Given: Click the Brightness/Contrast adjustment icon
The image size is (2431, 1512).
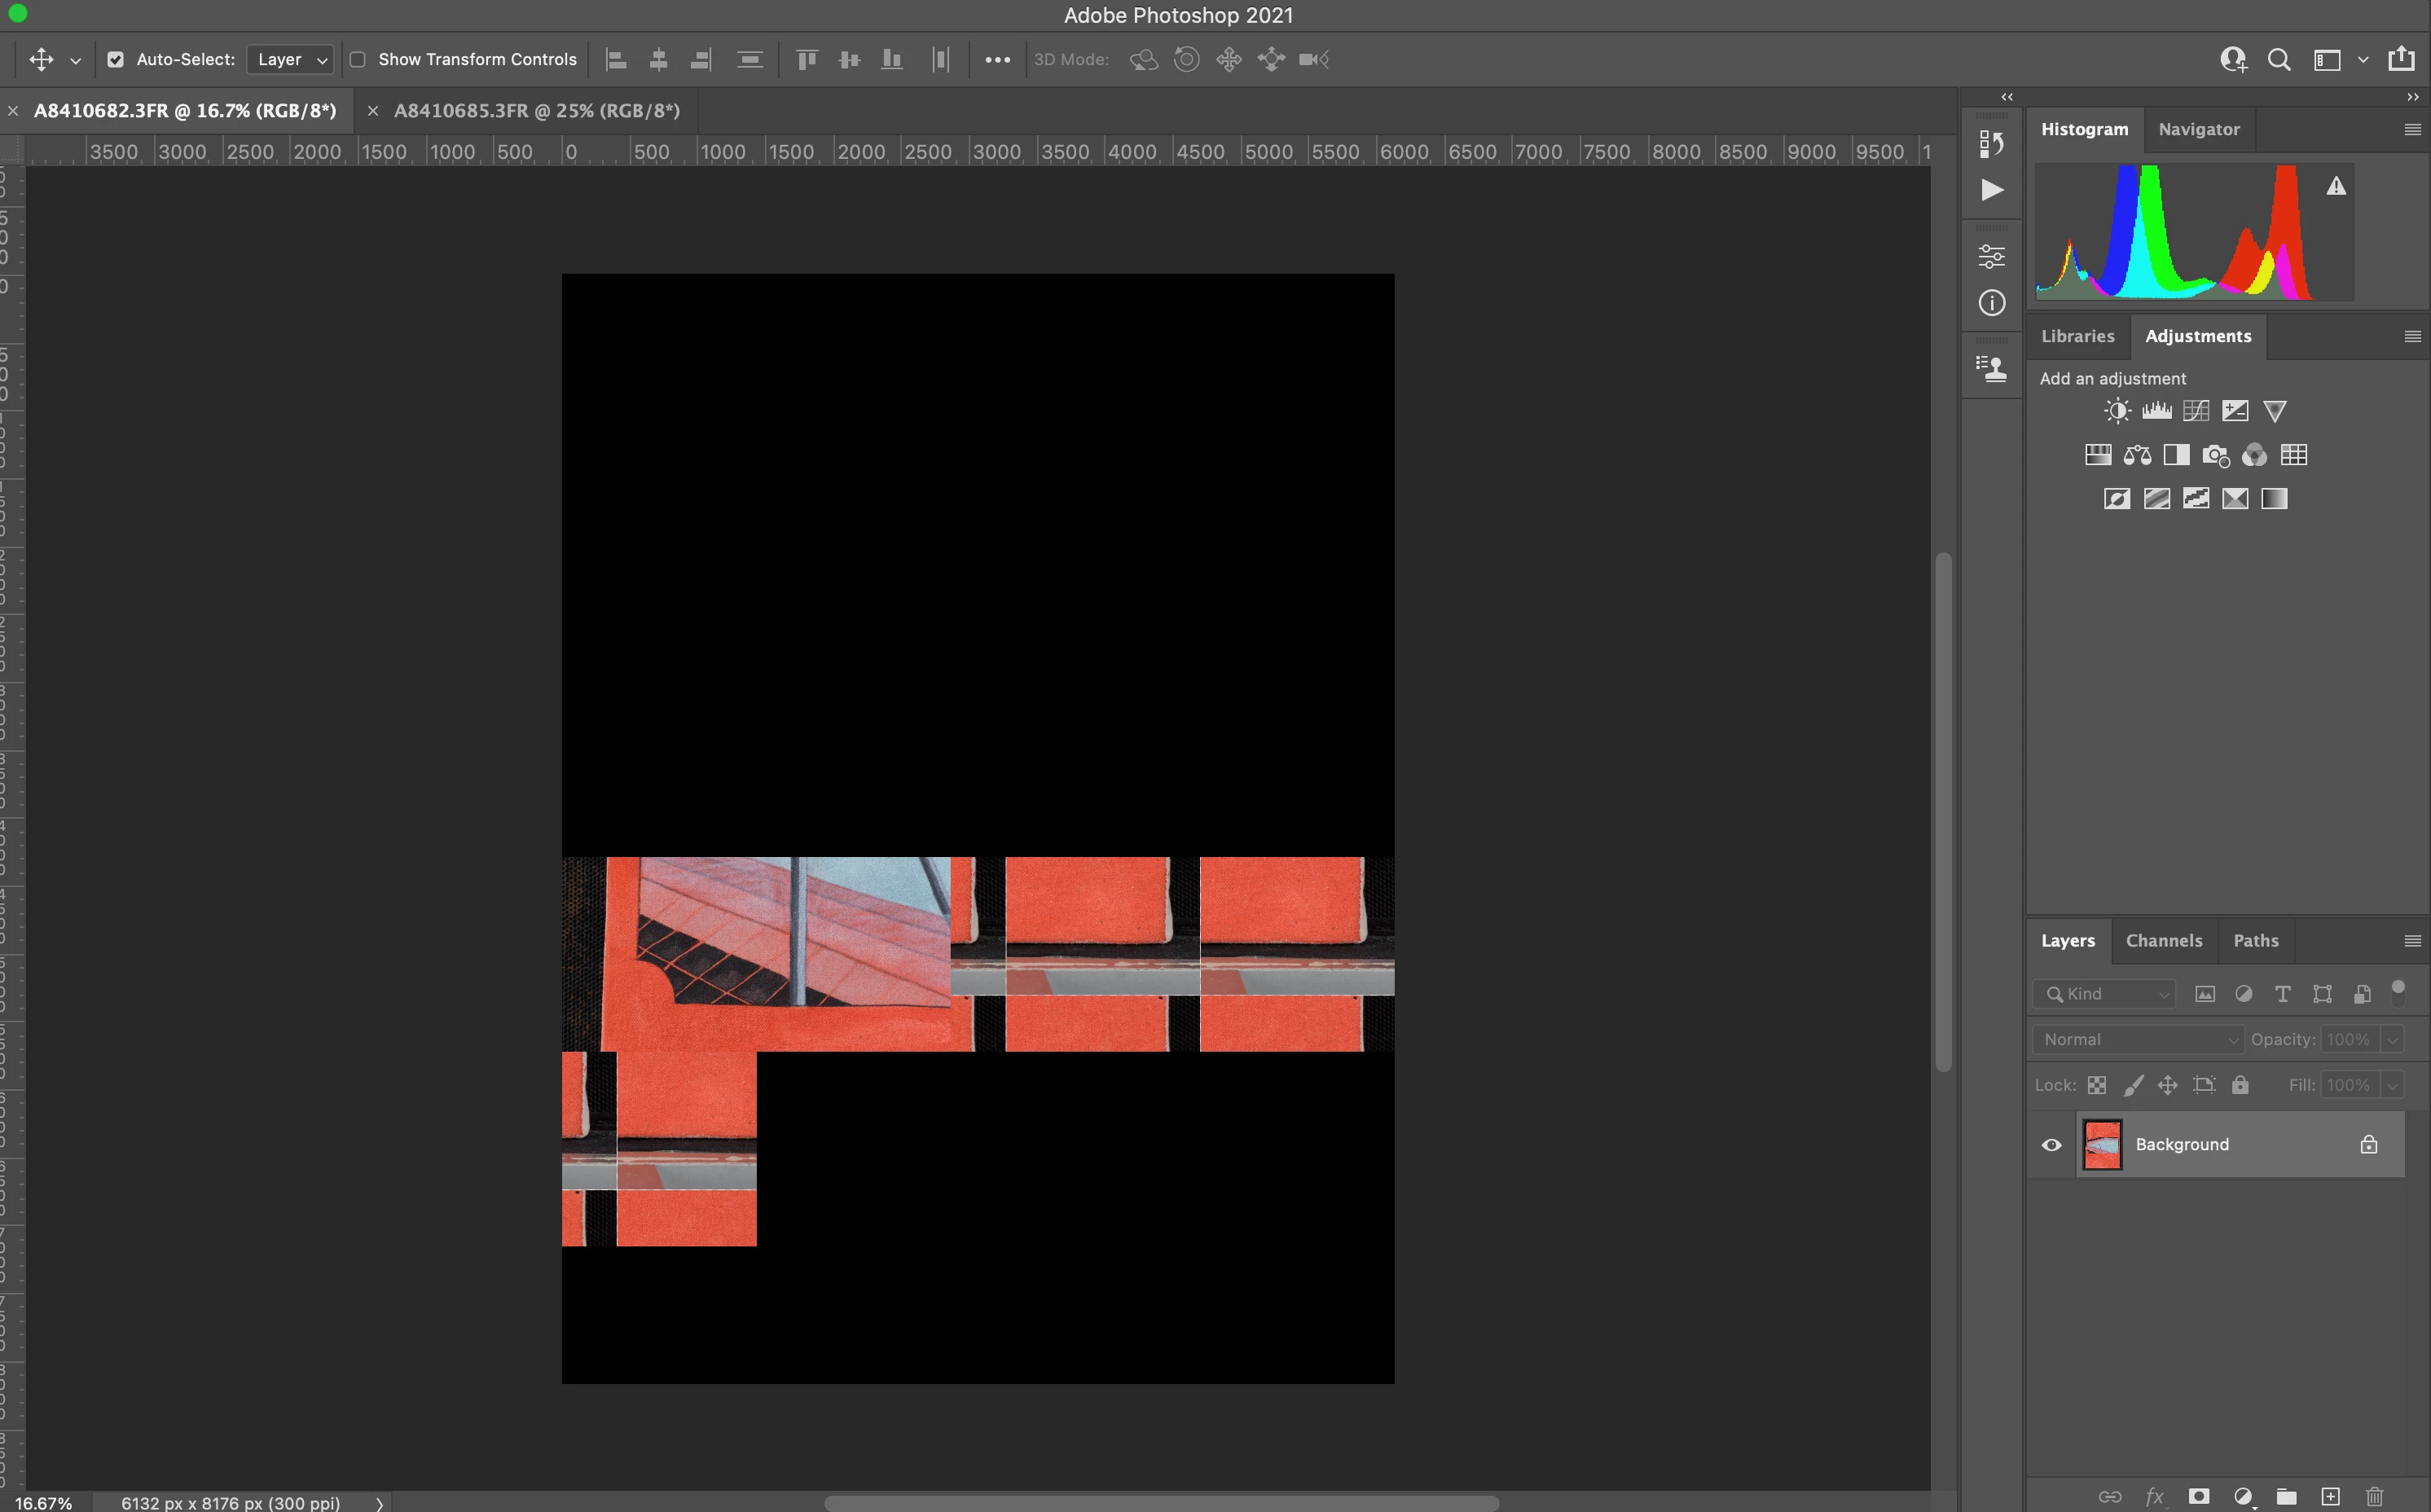Looking at the screenshot, I should click(x=2117, y=411).
